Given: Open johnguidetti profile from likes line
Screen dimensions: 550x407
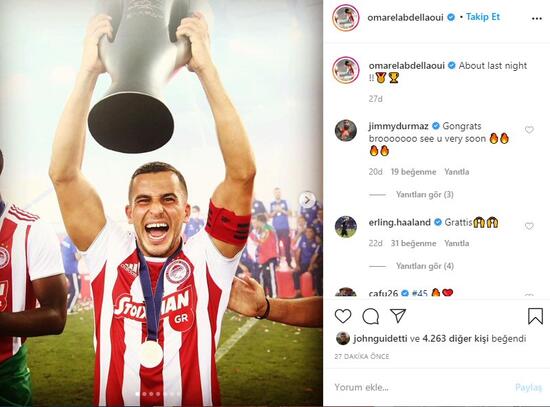Looking at the screenshot, I should pyautogui.click(x=380, y=339).
